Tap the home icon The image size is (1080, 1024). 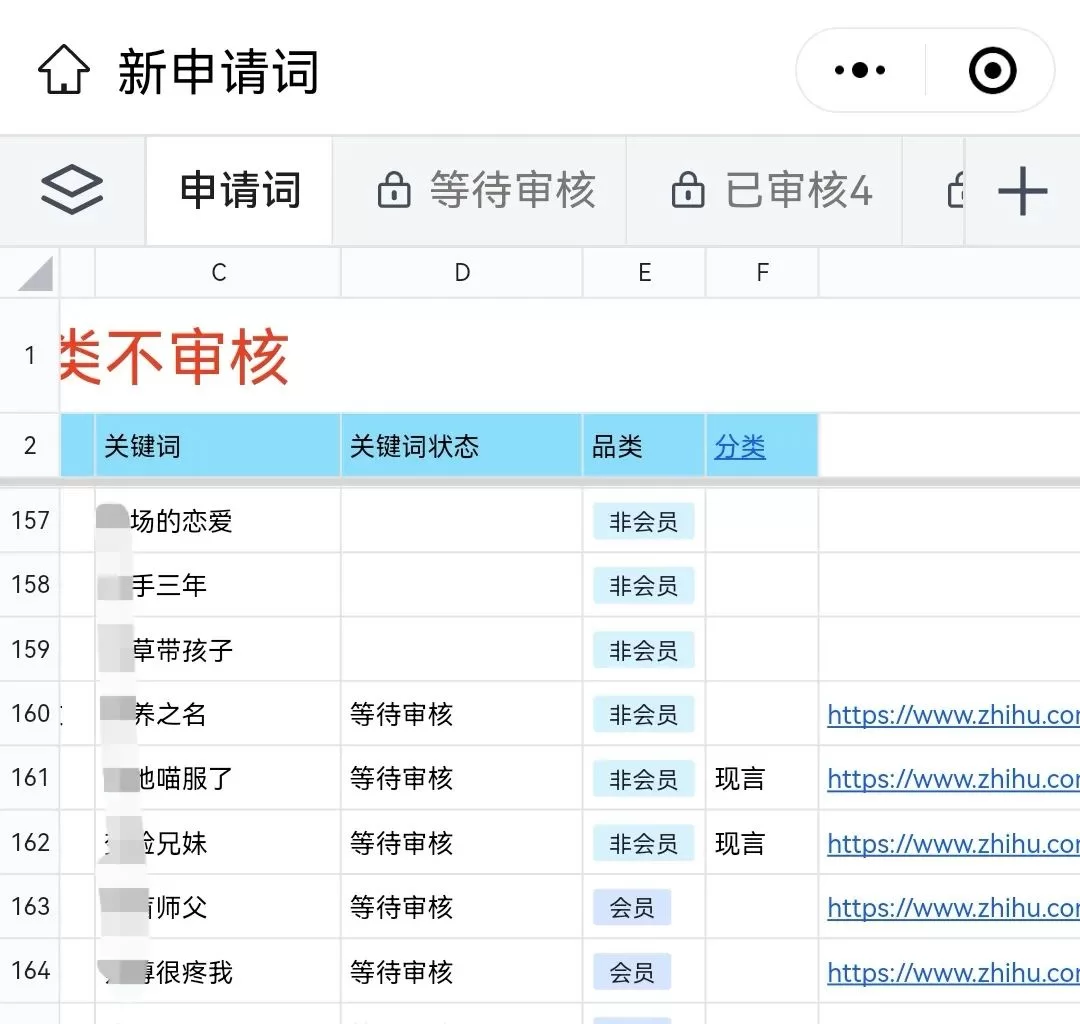pyautogui.click(x=64, y=72)
